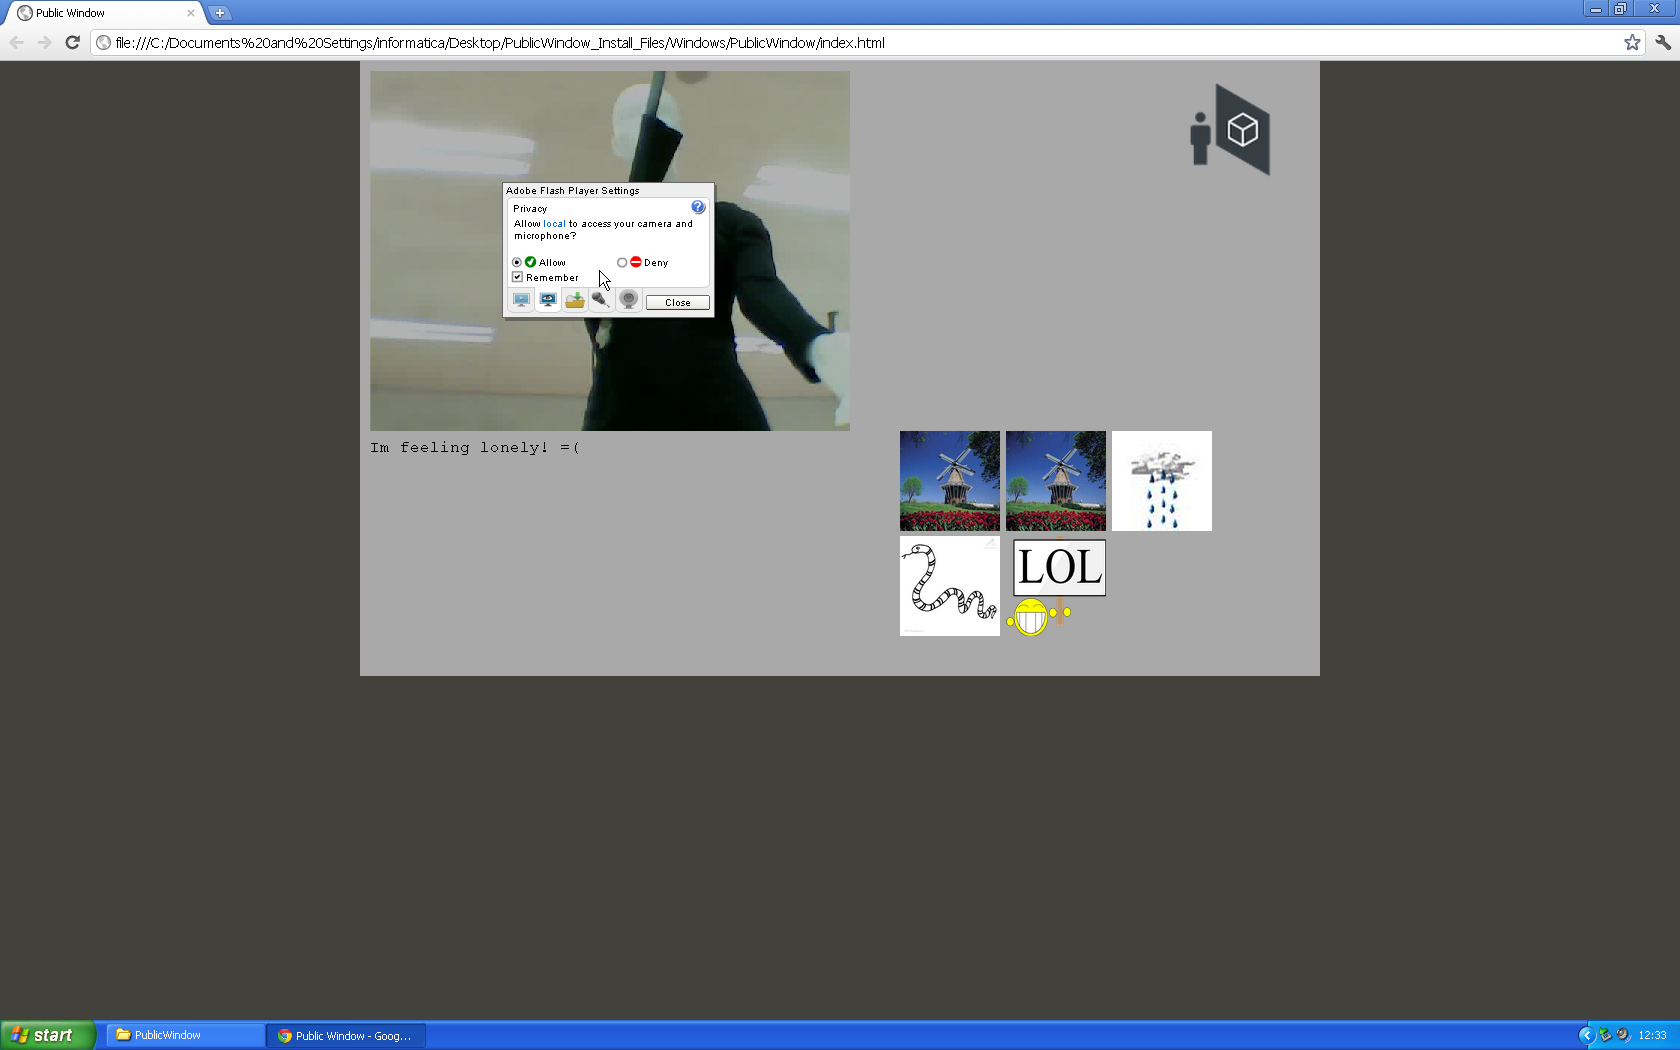Viewport: 1680px width, 1050px height.
Task: Click the local hyperlink in privacy text
Action: pos(555,224)
